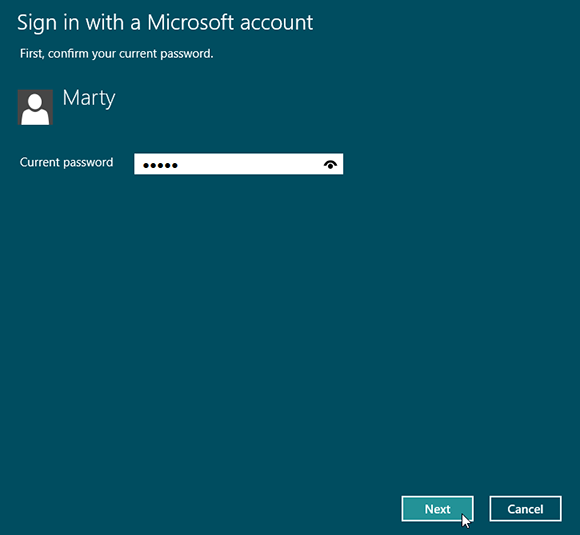Select the gray profile silhouette icon
Screen dimensions: 580x535
[35, 107]
